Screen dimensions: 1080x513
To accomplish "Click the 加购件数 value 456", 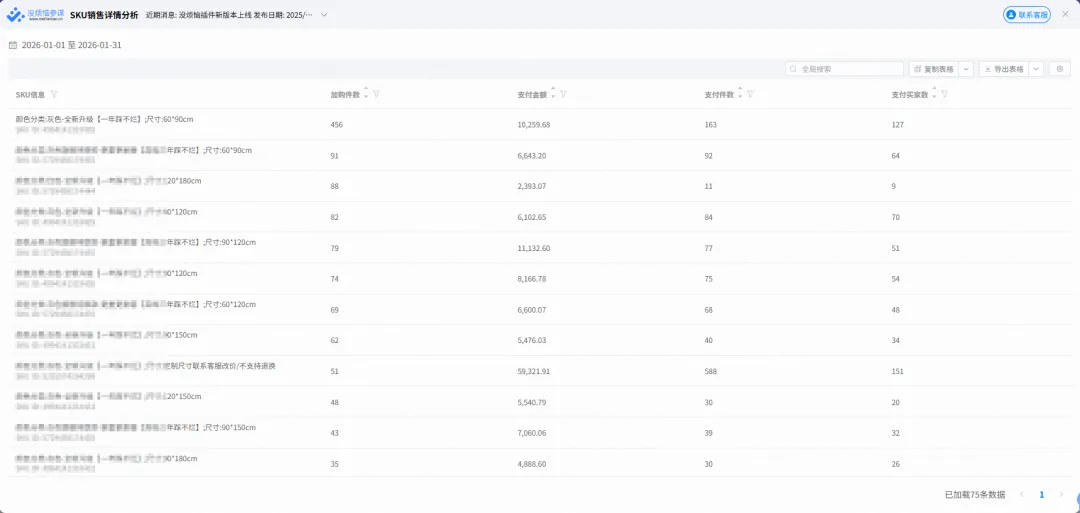I will click(337, 125).
